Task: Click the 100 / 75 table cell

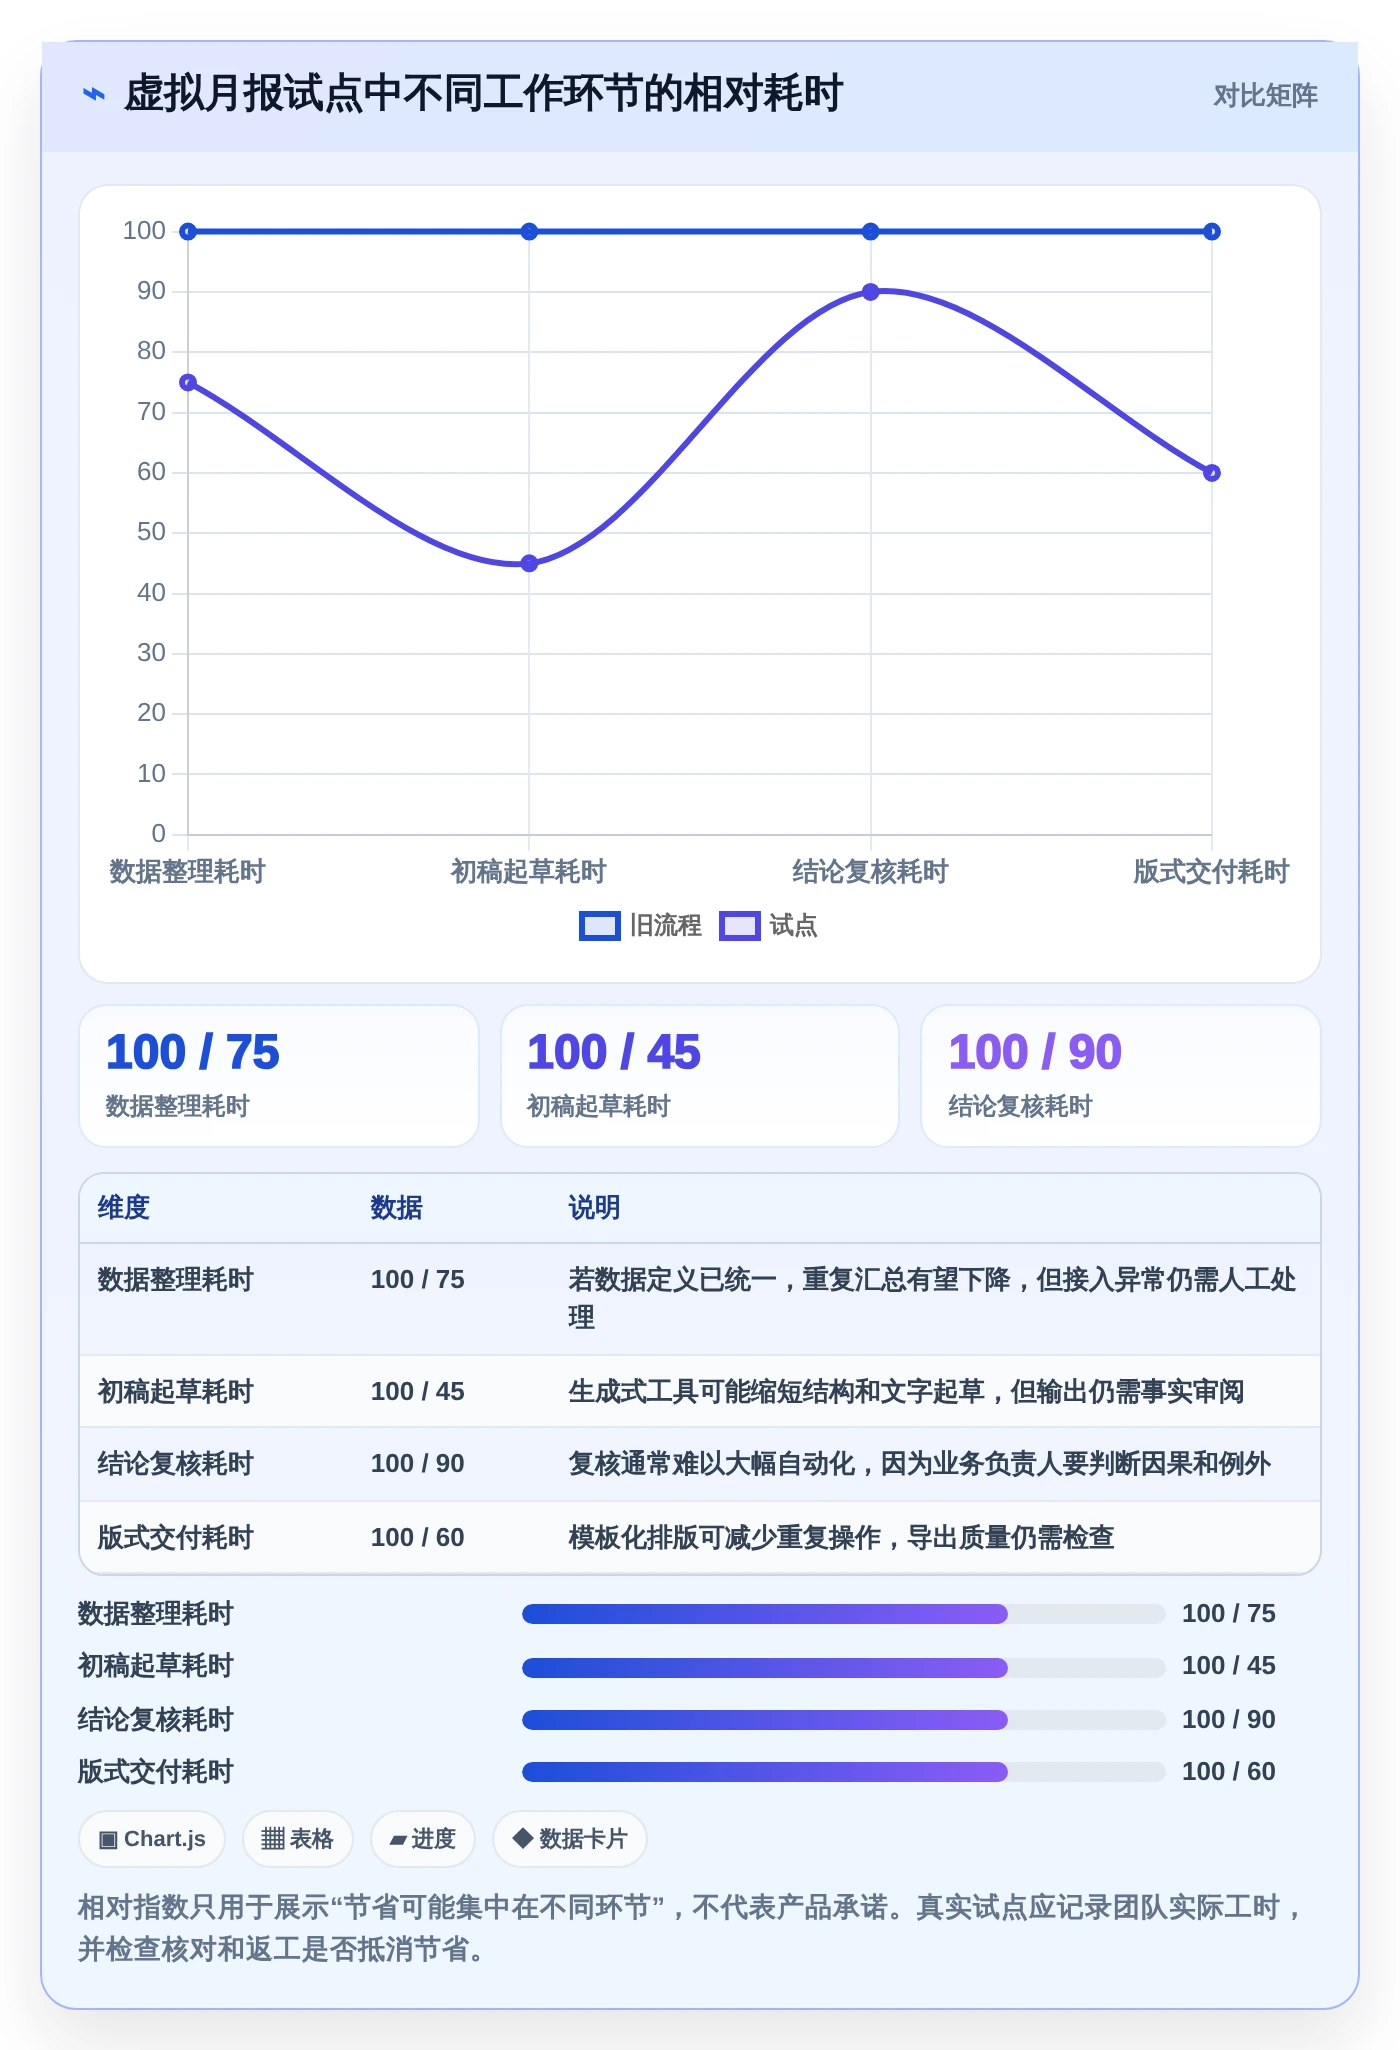Action: click(x=417, y=1280)
